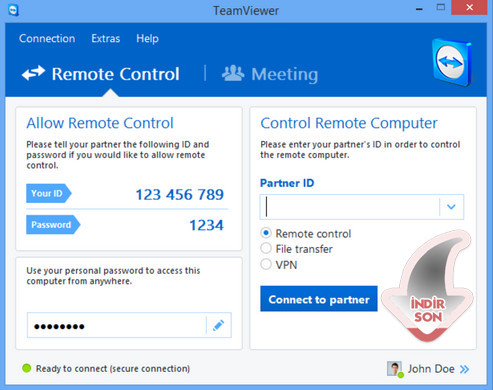493x390 pixels.
Task: Open the Partner ID dropdown arrow
Action: coord(451,207)
